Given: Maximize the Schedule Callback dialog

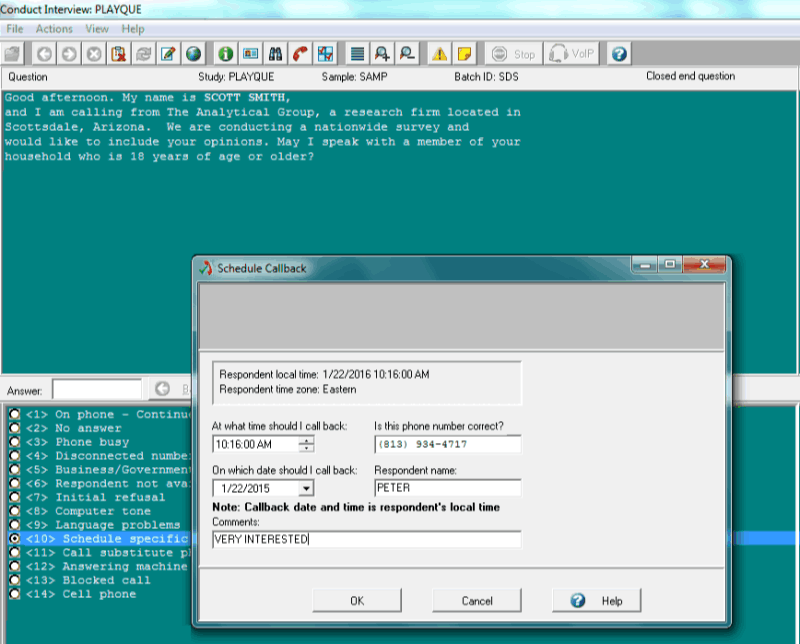Looking at the screenshot, I should (670, 264).
